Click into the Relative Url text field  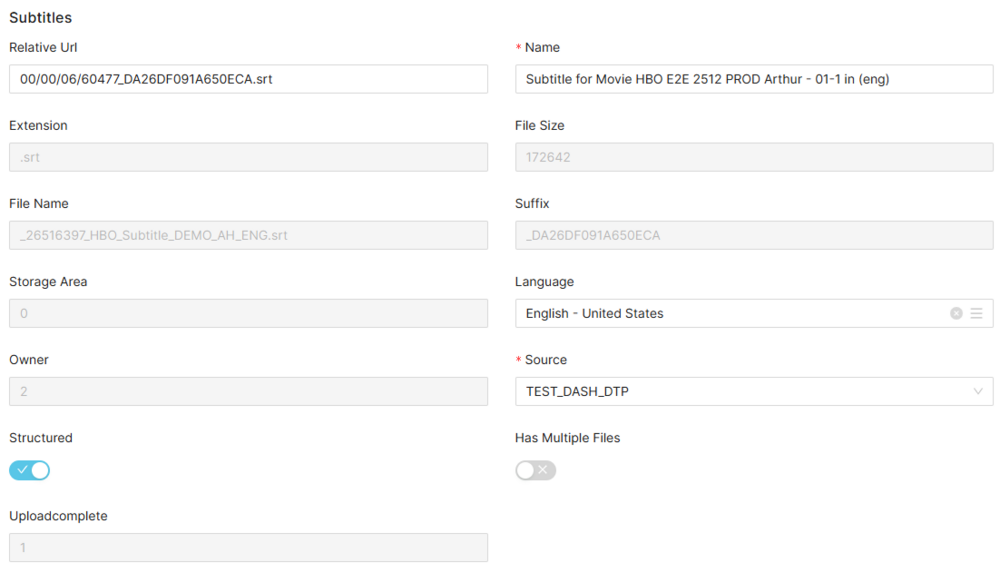(x=248, y=79)
